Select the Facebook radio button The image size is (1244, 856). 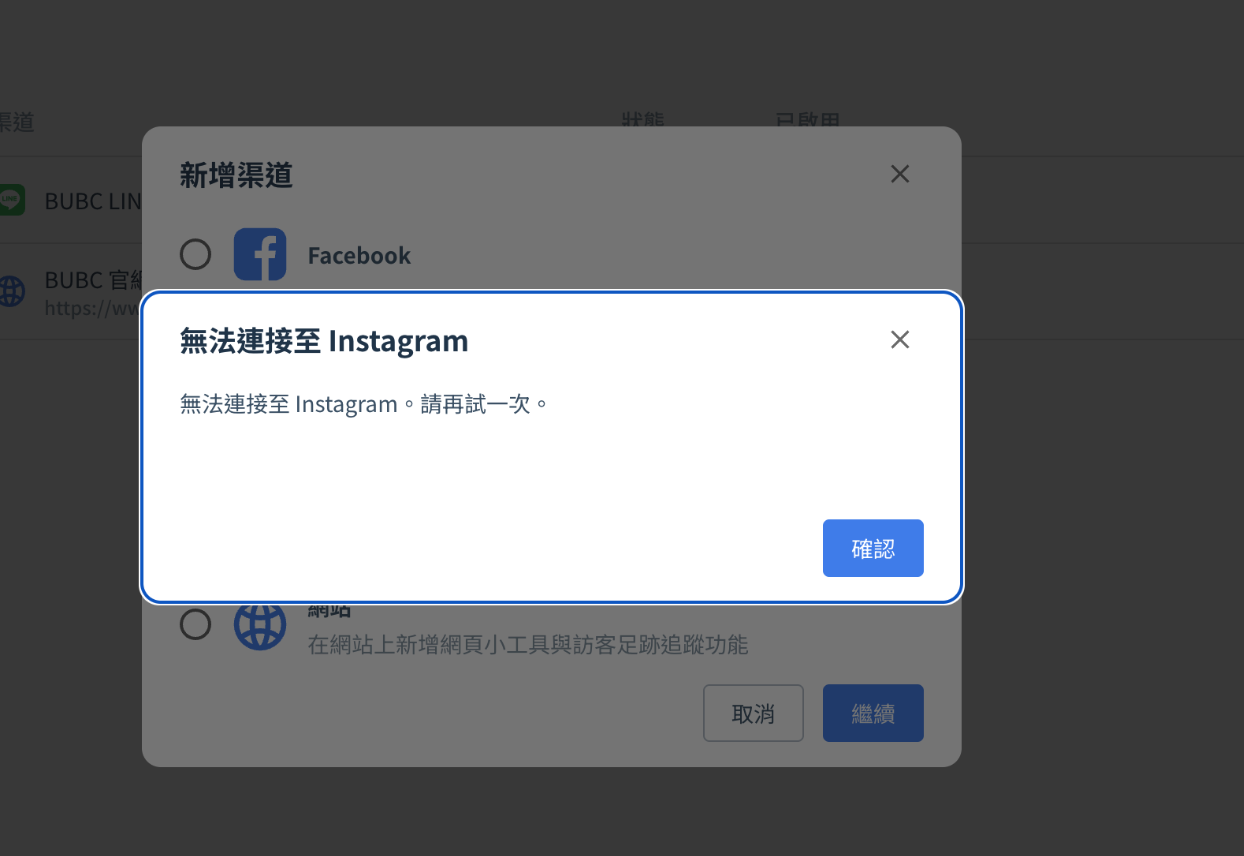tap(195, 254)
